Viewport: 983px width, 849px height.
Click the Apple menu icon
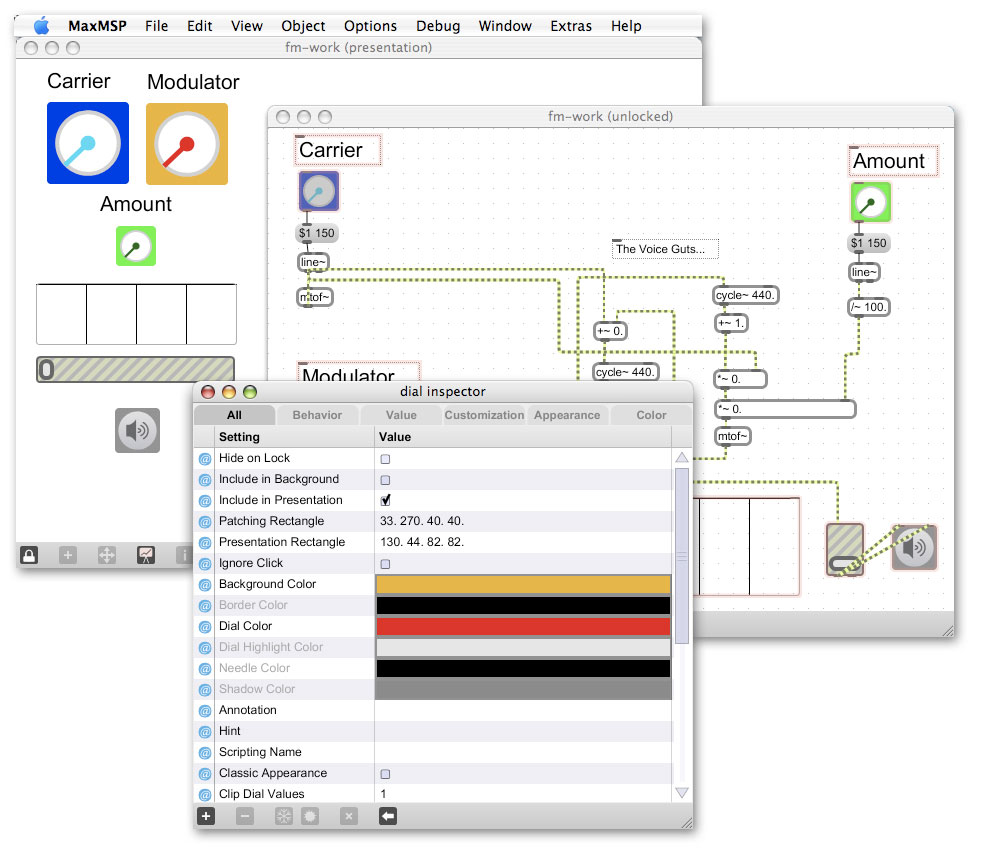[x=42, y=26]
